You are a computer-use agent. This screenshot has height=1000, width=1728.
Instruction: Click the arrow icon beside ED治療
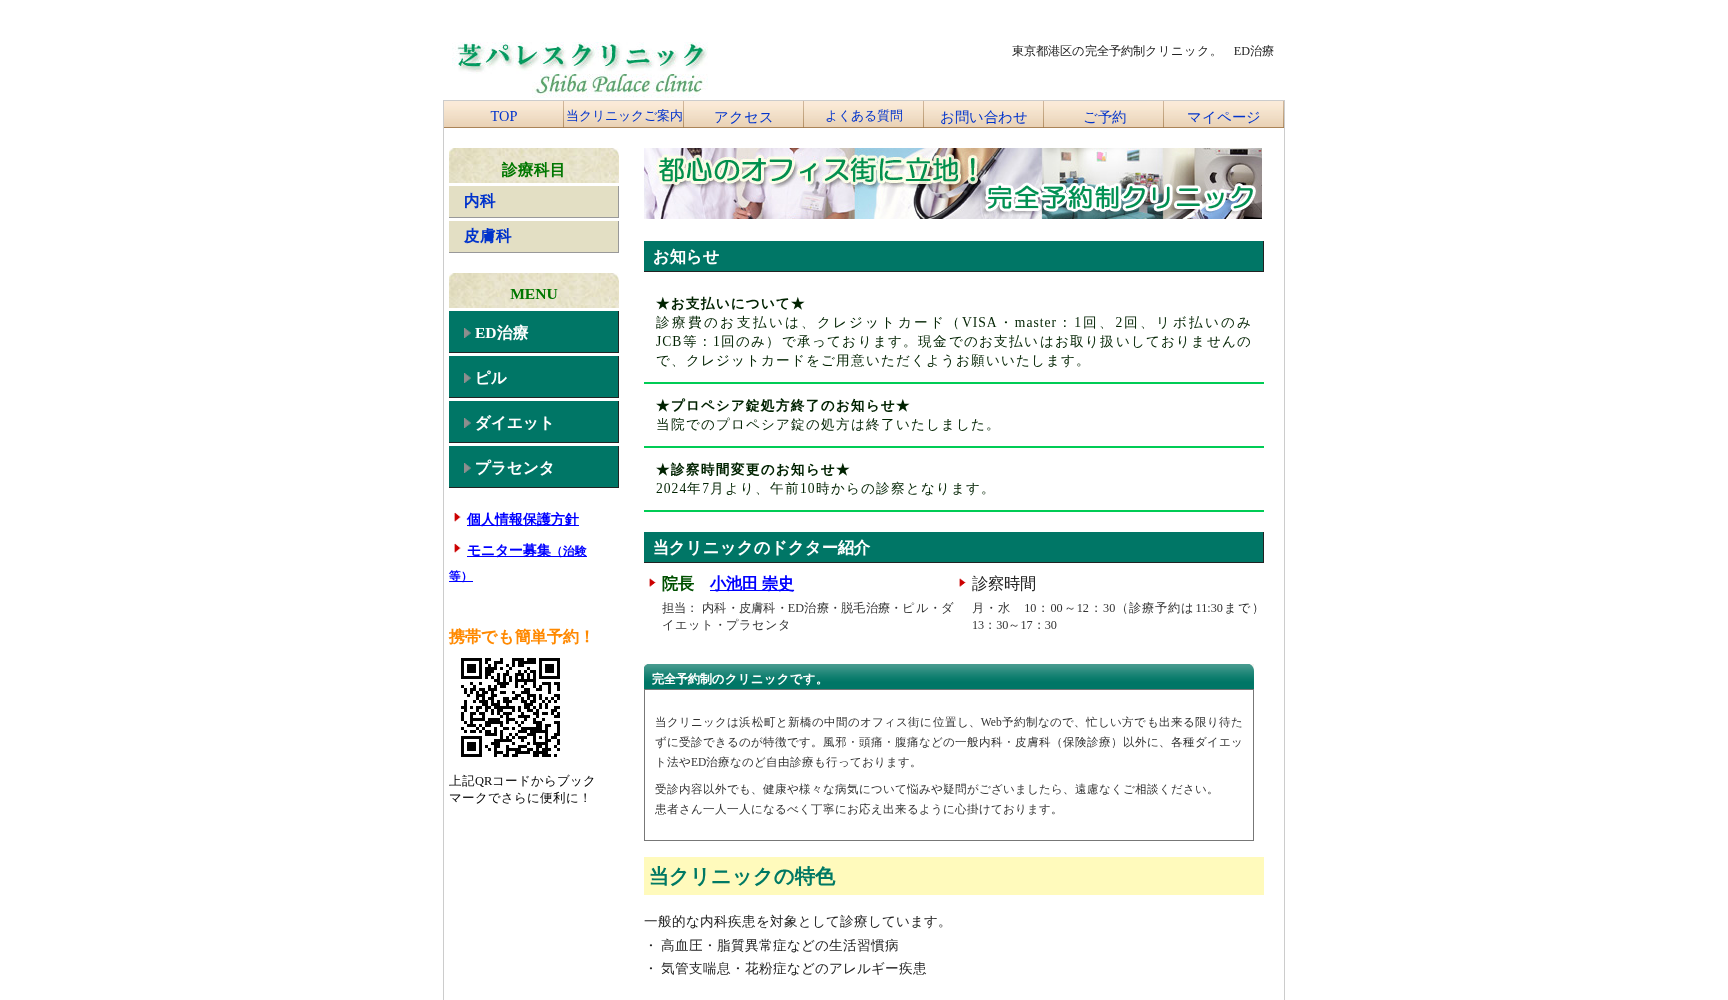coord(467,333)
